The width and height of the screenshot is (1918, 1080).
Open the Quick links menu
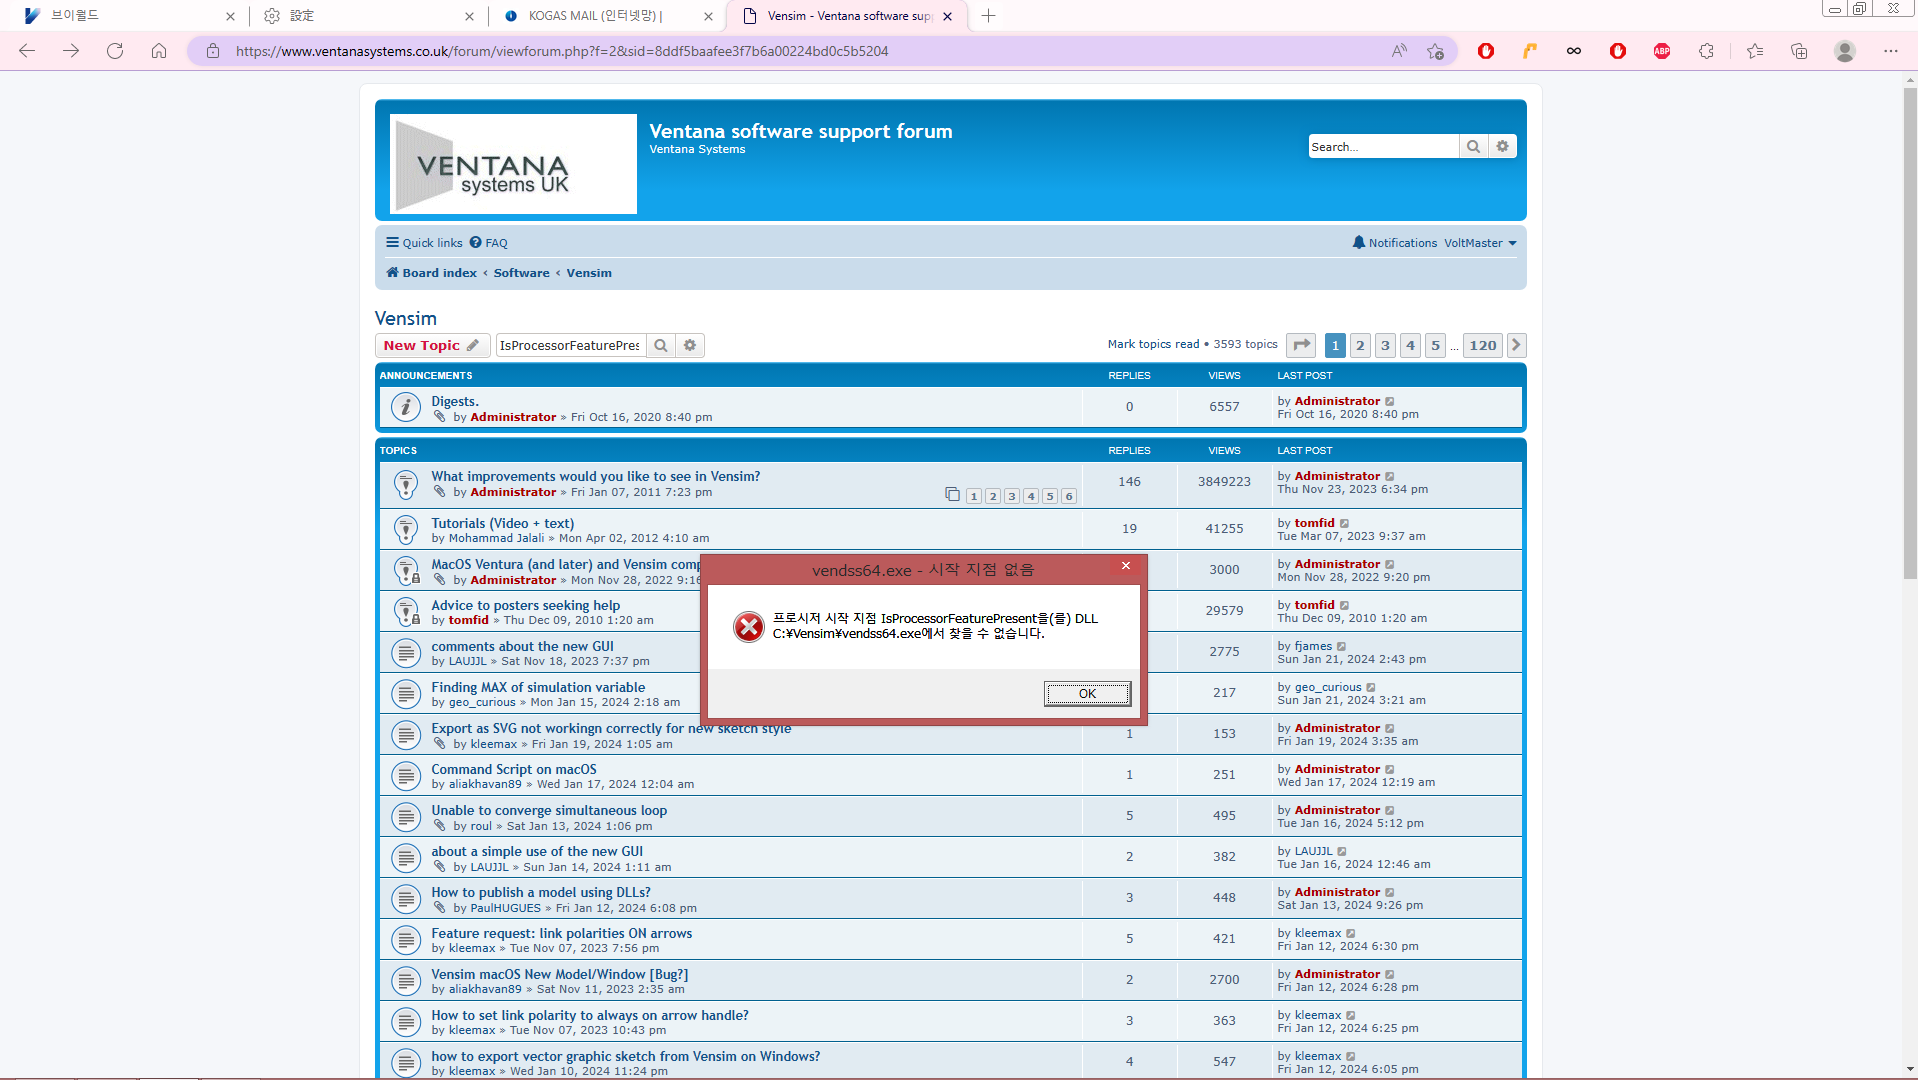(x=424, y=243)
